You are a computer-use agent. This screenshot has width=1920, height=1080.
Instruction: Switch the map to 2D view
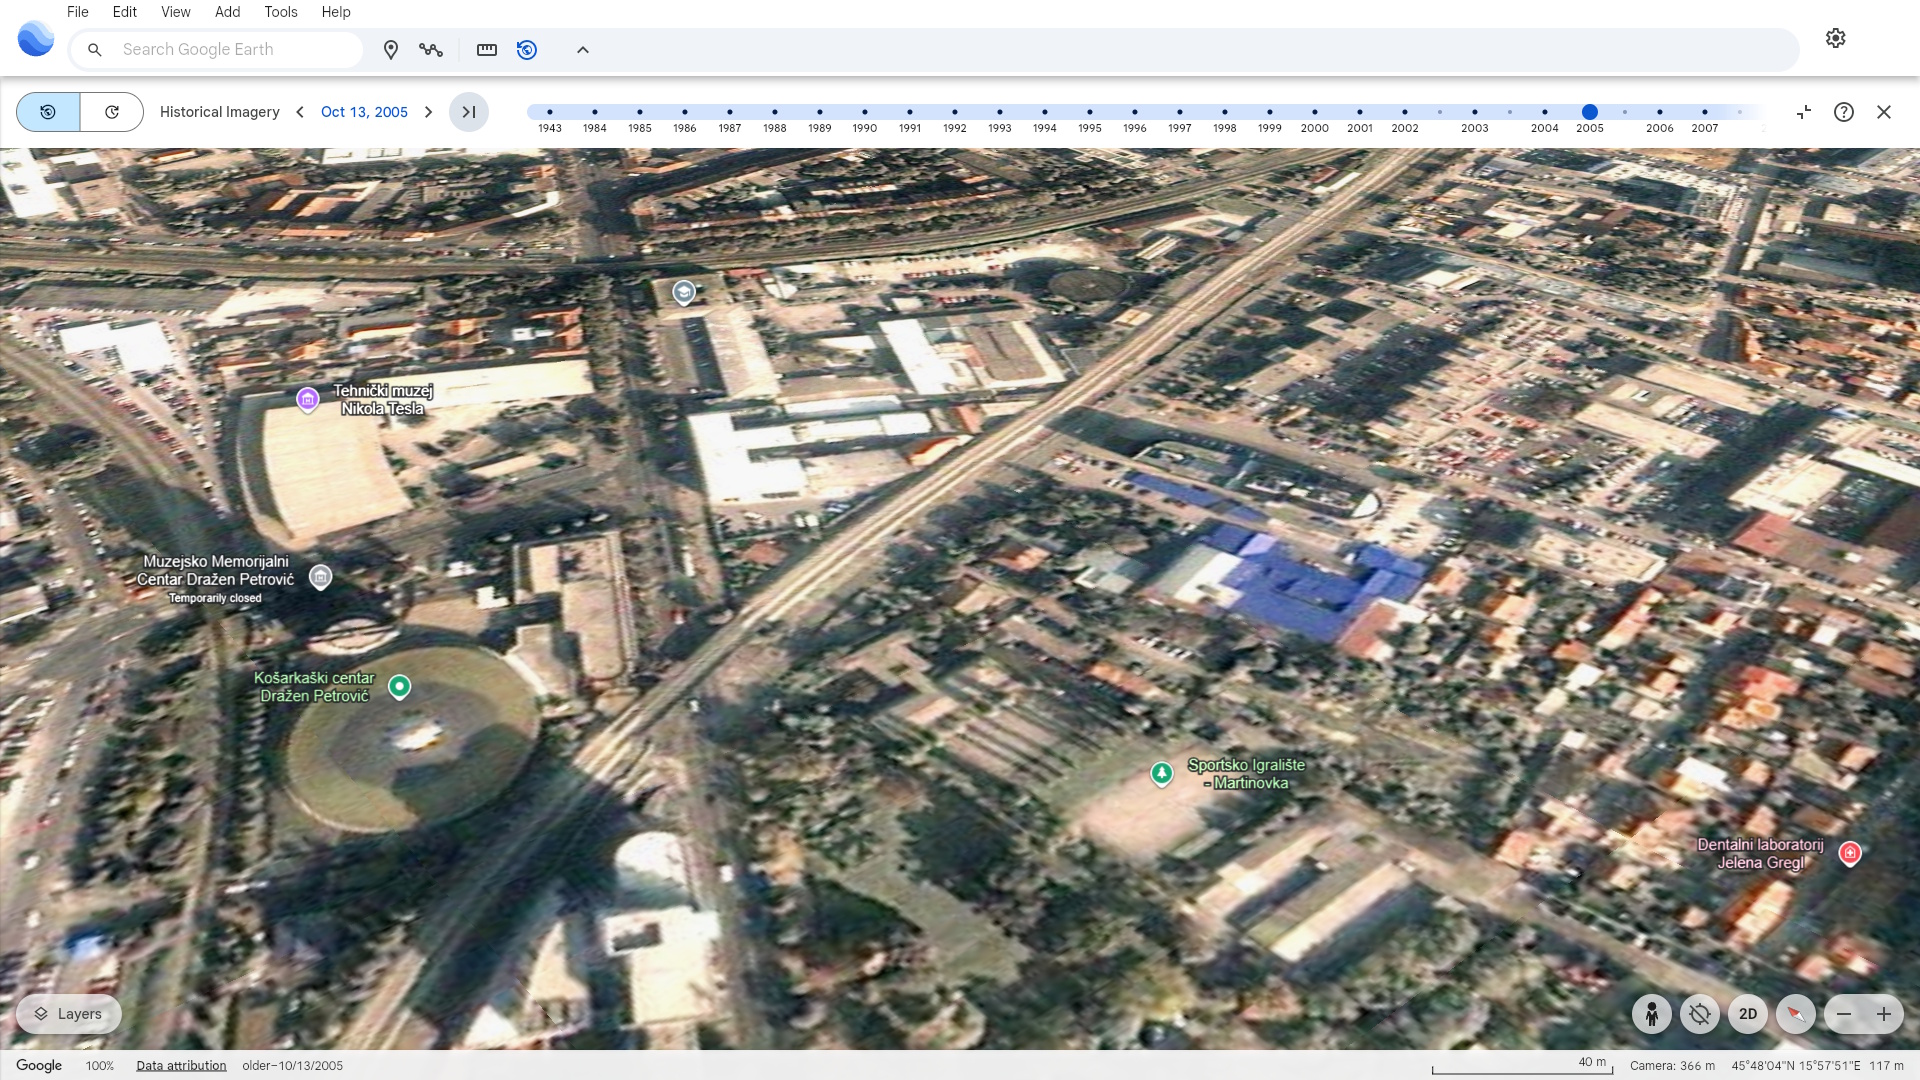pyautogui.click(x=1747, y=1014)
